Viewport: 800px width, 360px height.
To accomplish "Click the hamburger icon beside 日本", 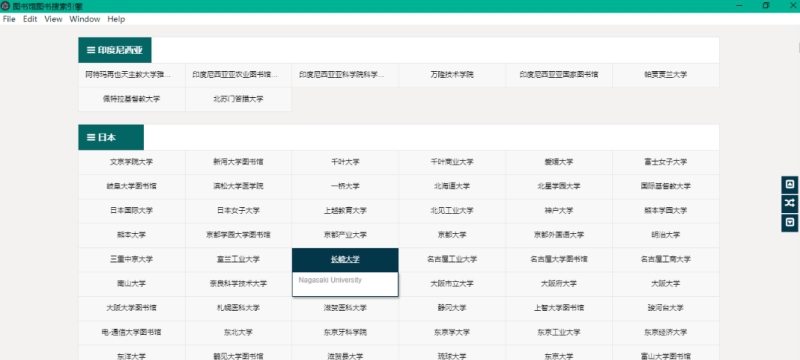I will pos(91,137).
